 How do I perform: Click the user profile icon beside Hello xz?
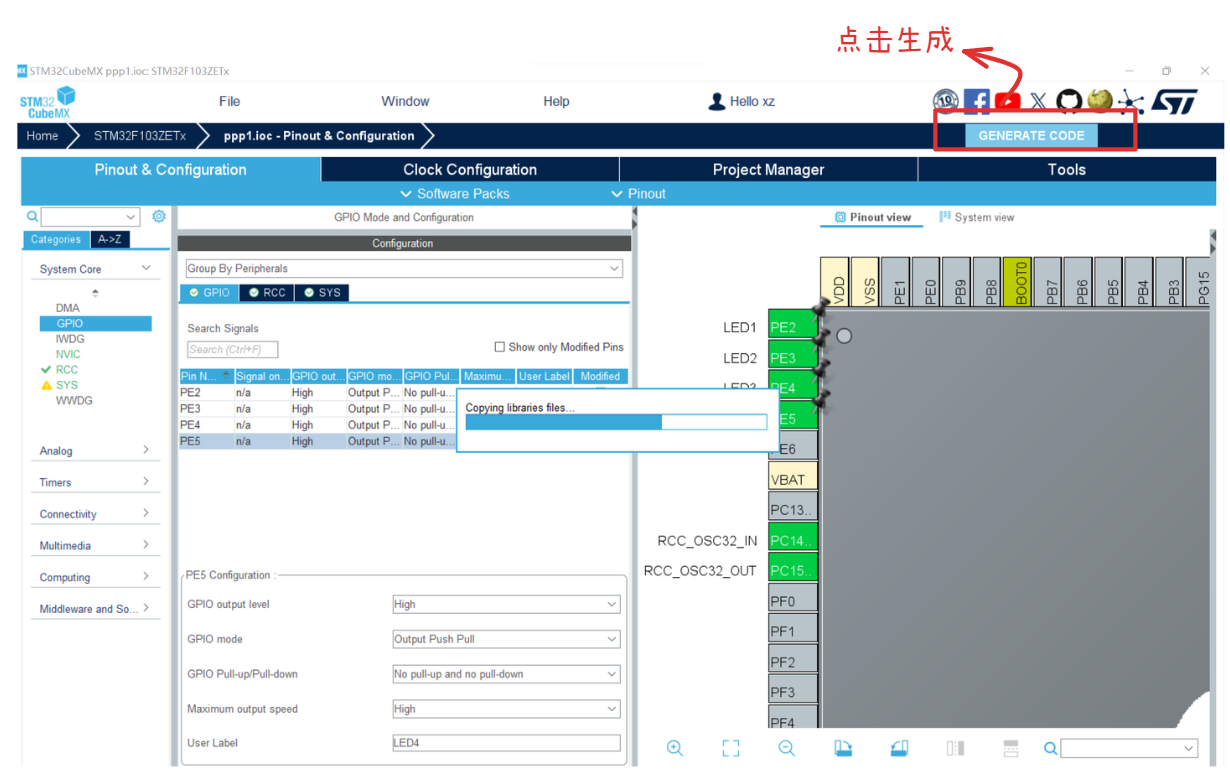pyautogui.click(x=717, y=101)
